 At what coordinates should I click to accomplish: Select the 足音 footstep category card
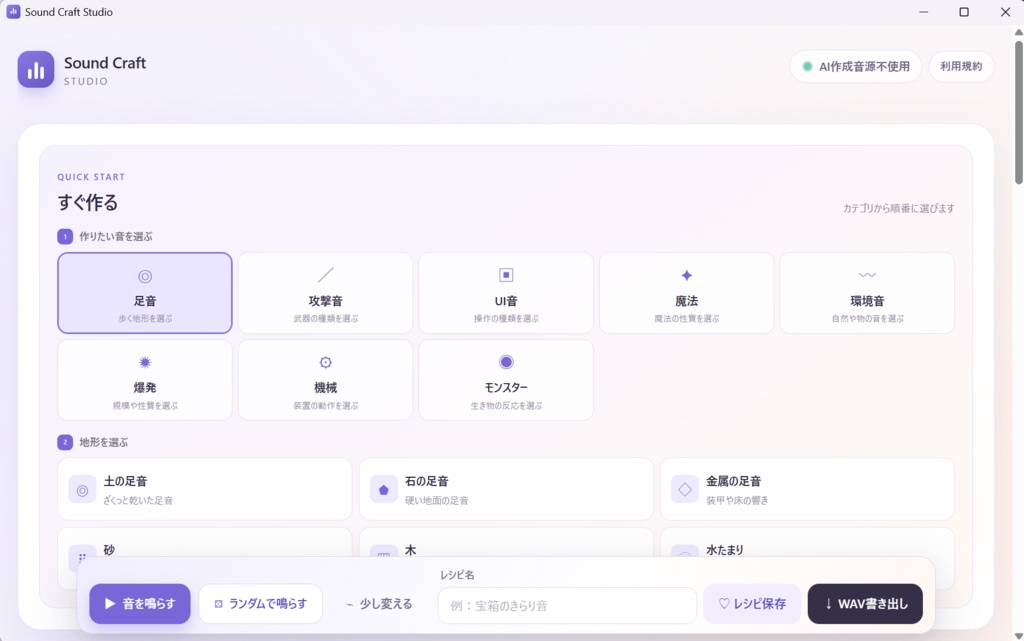coord(145,293)
